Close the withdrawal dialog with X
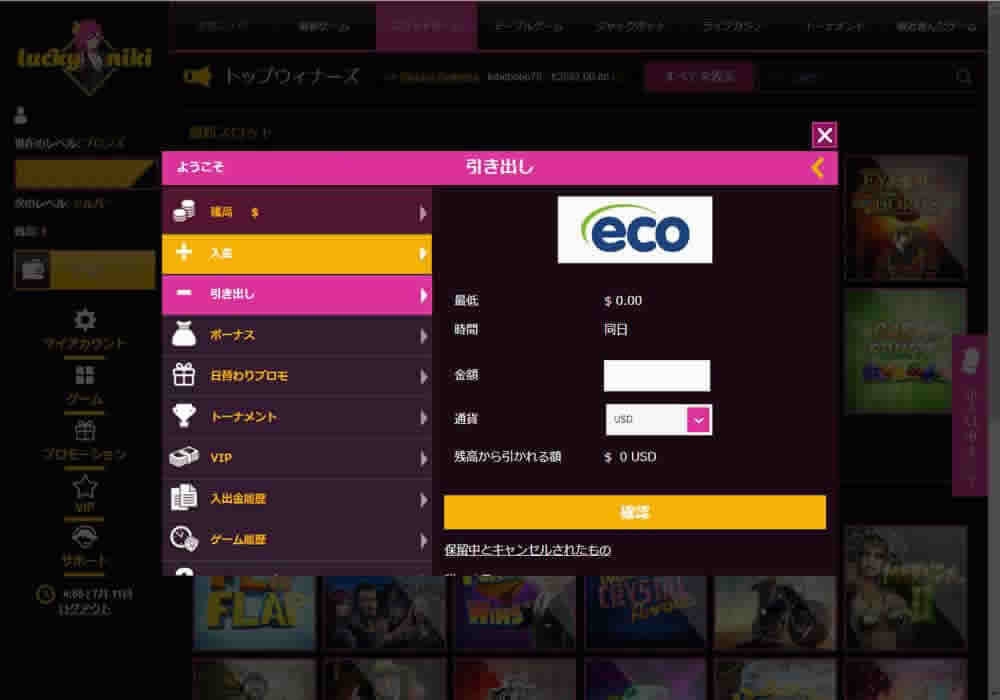 pyautogui.click(x=824, y=135)
